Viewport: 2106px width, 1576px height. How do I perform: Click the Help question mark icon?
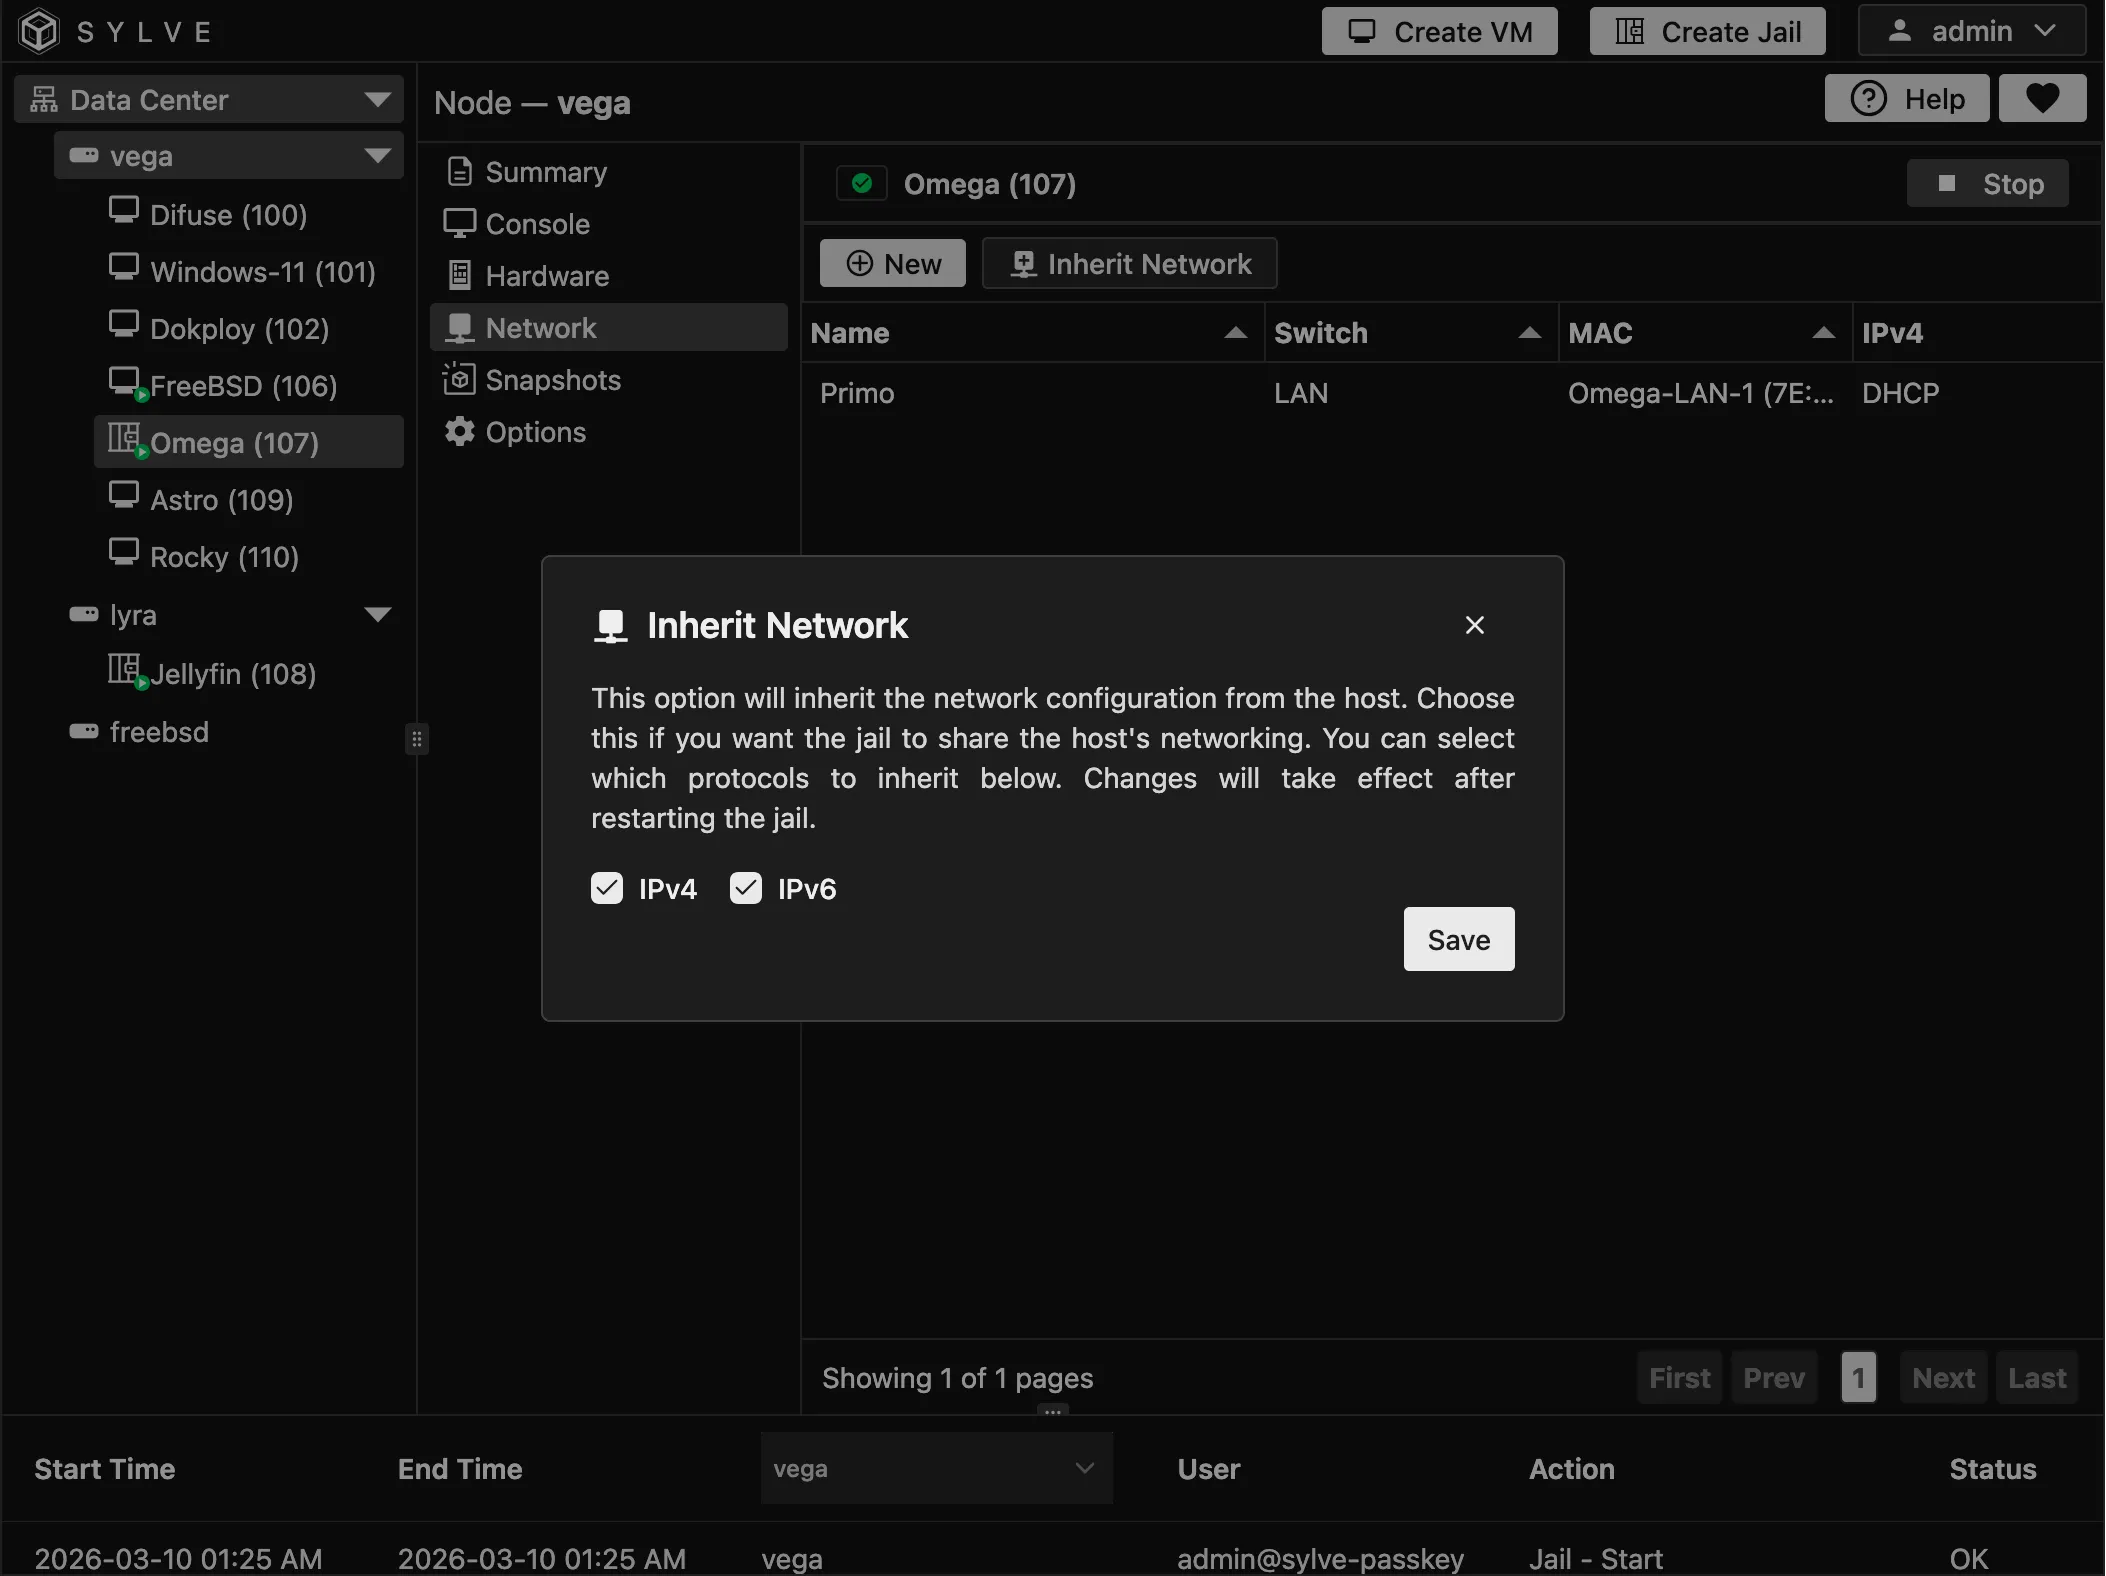tap(1869, 97)
